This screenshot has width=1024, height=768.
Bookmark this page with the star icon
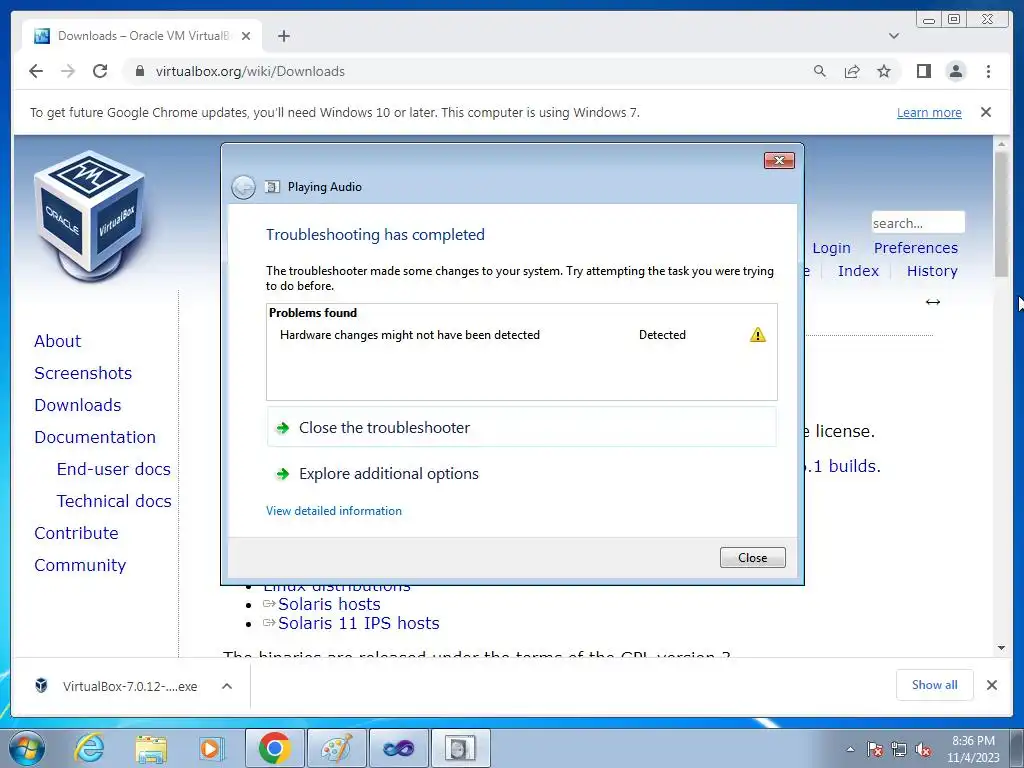(x=884, y=71)
